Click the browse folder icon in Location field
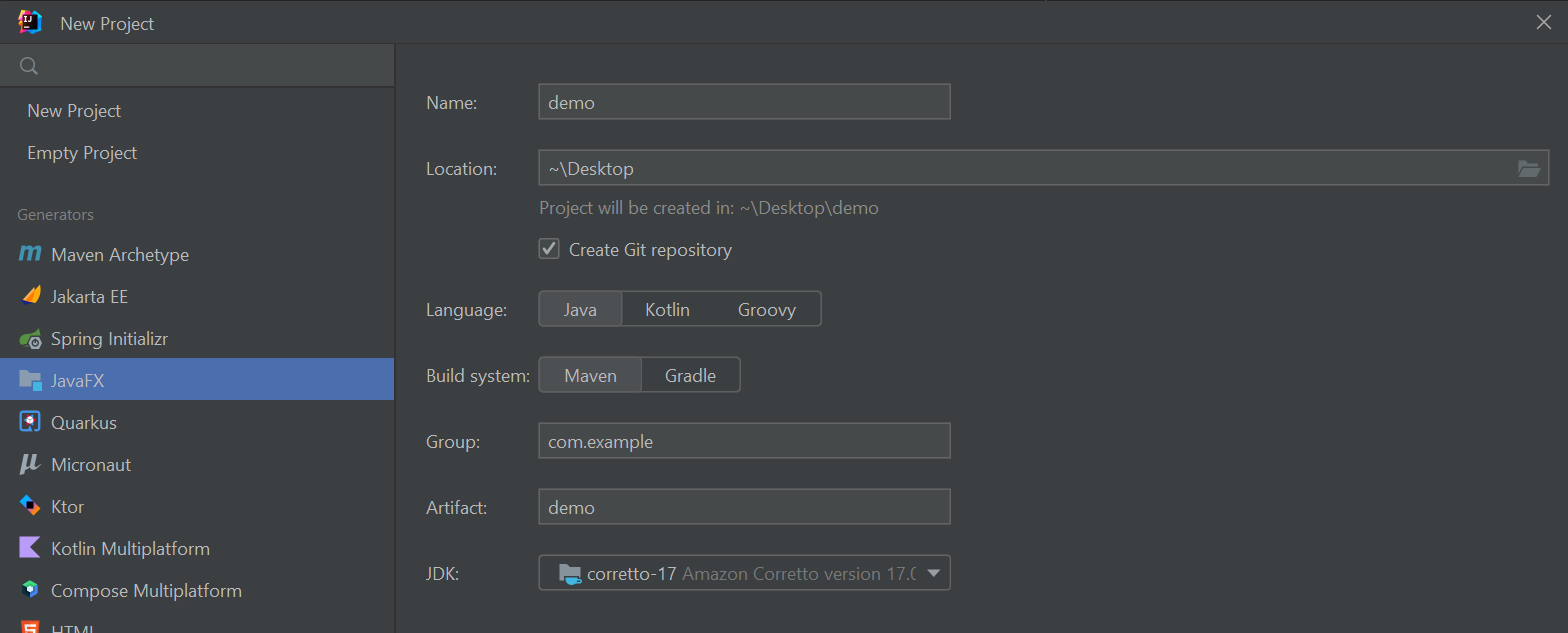Image resolution: width=1568 pixels, height=633 pixels. point(1529,168)
